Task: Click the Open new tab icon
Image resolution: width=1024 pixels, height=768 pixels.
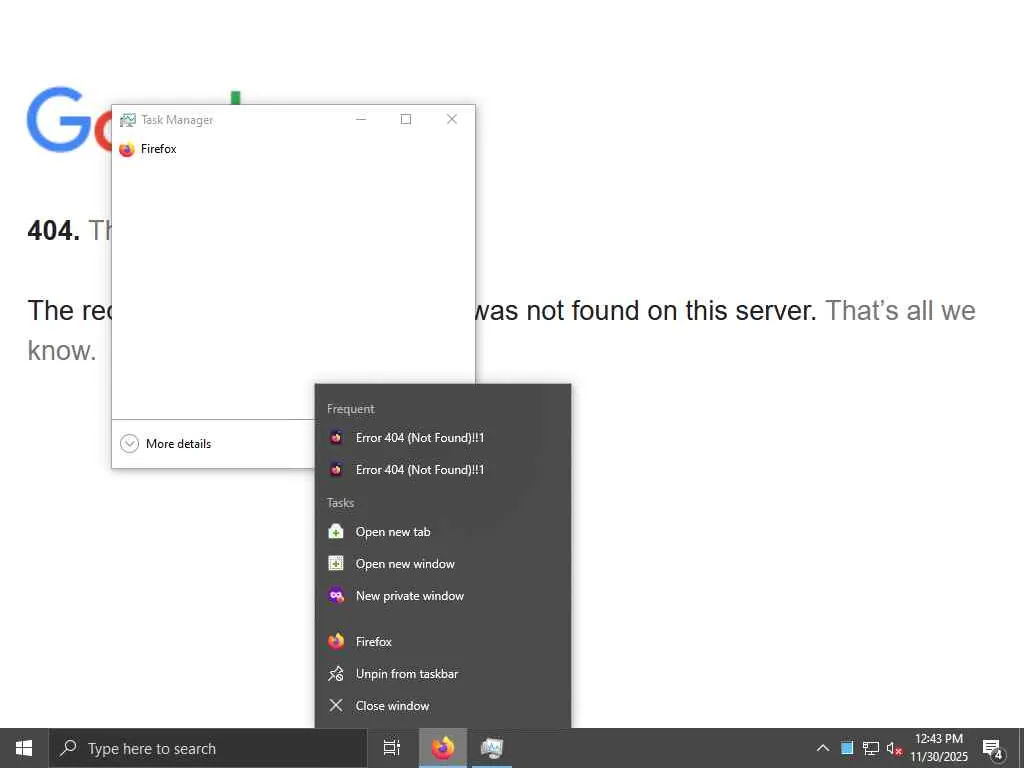Action: [336, 532]
